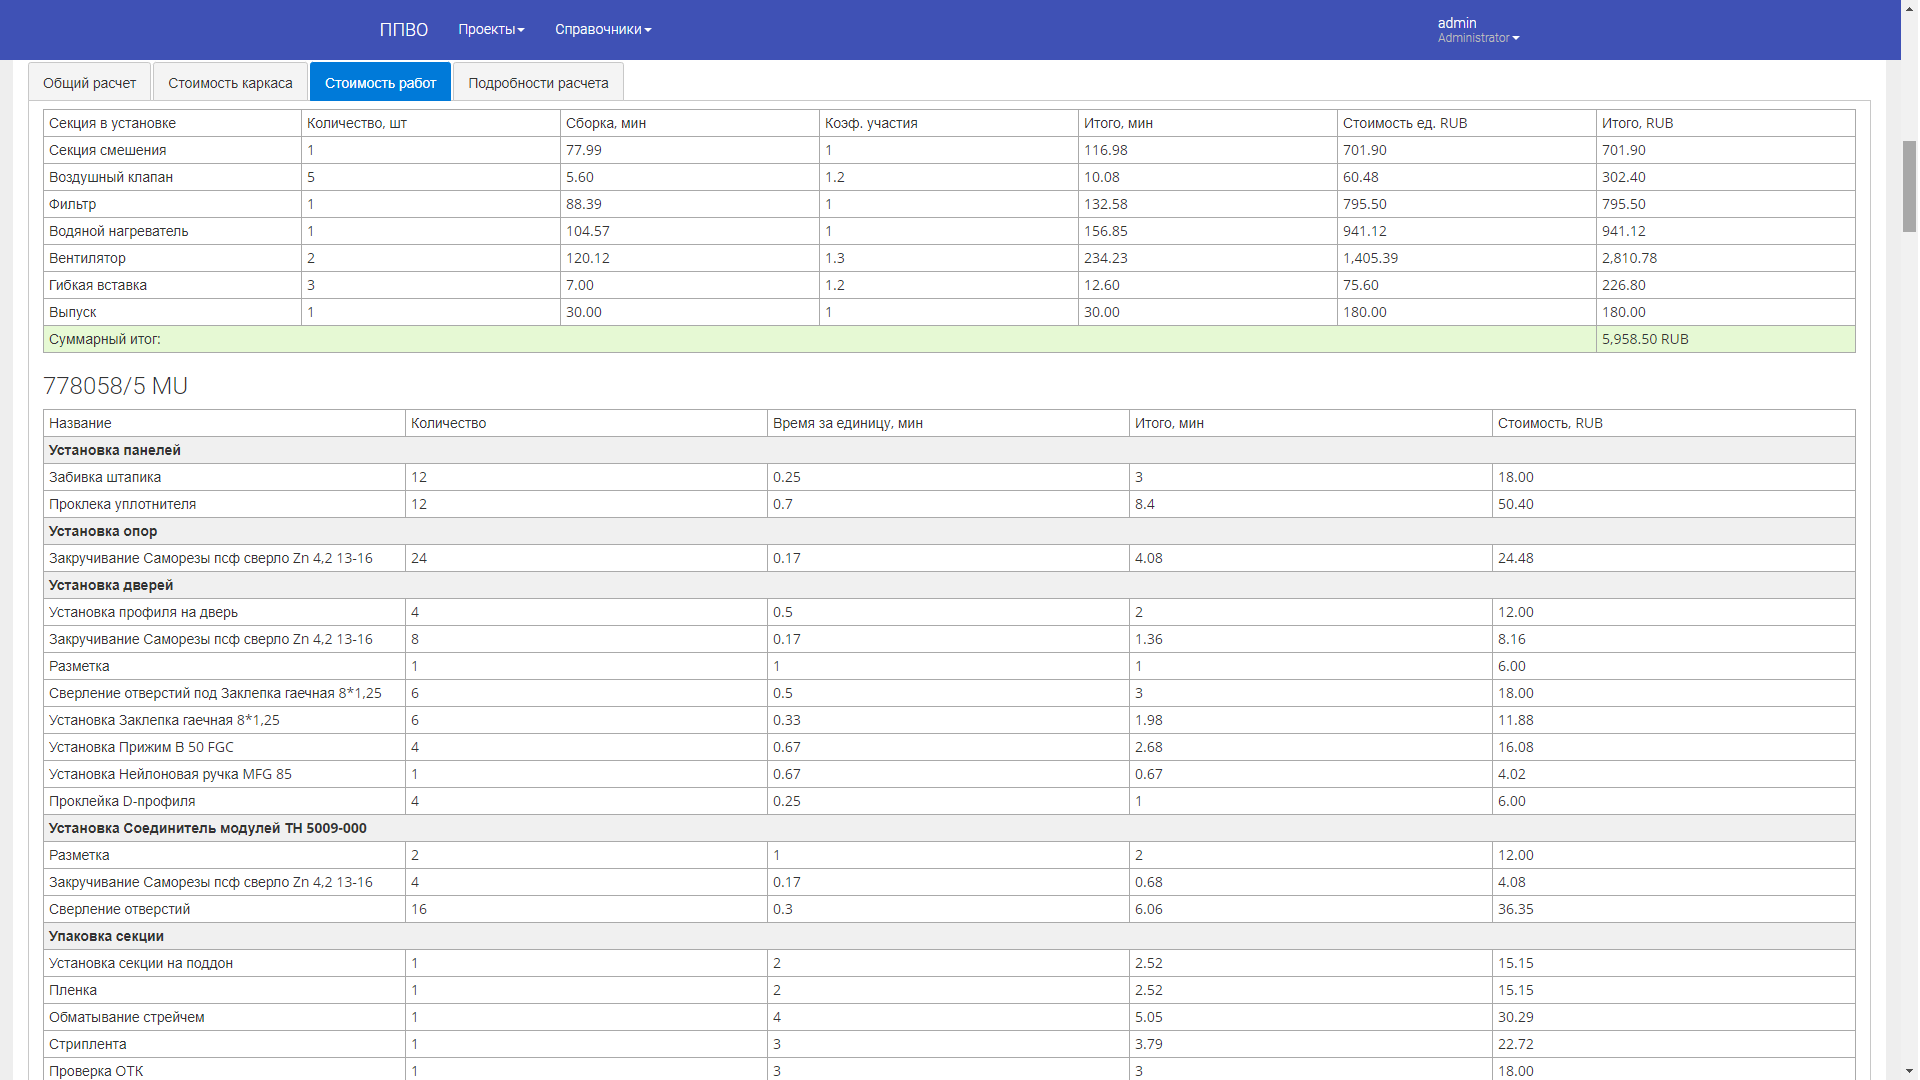Click the Вентилятор row in sections table
The image size is (1920, 1080).
point(88,258)
